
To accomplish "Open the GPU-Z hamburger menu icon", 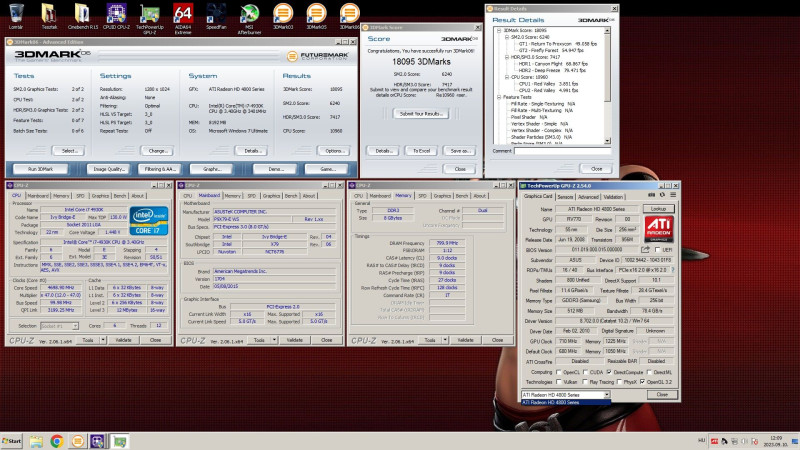I will (x=673, y=195).
